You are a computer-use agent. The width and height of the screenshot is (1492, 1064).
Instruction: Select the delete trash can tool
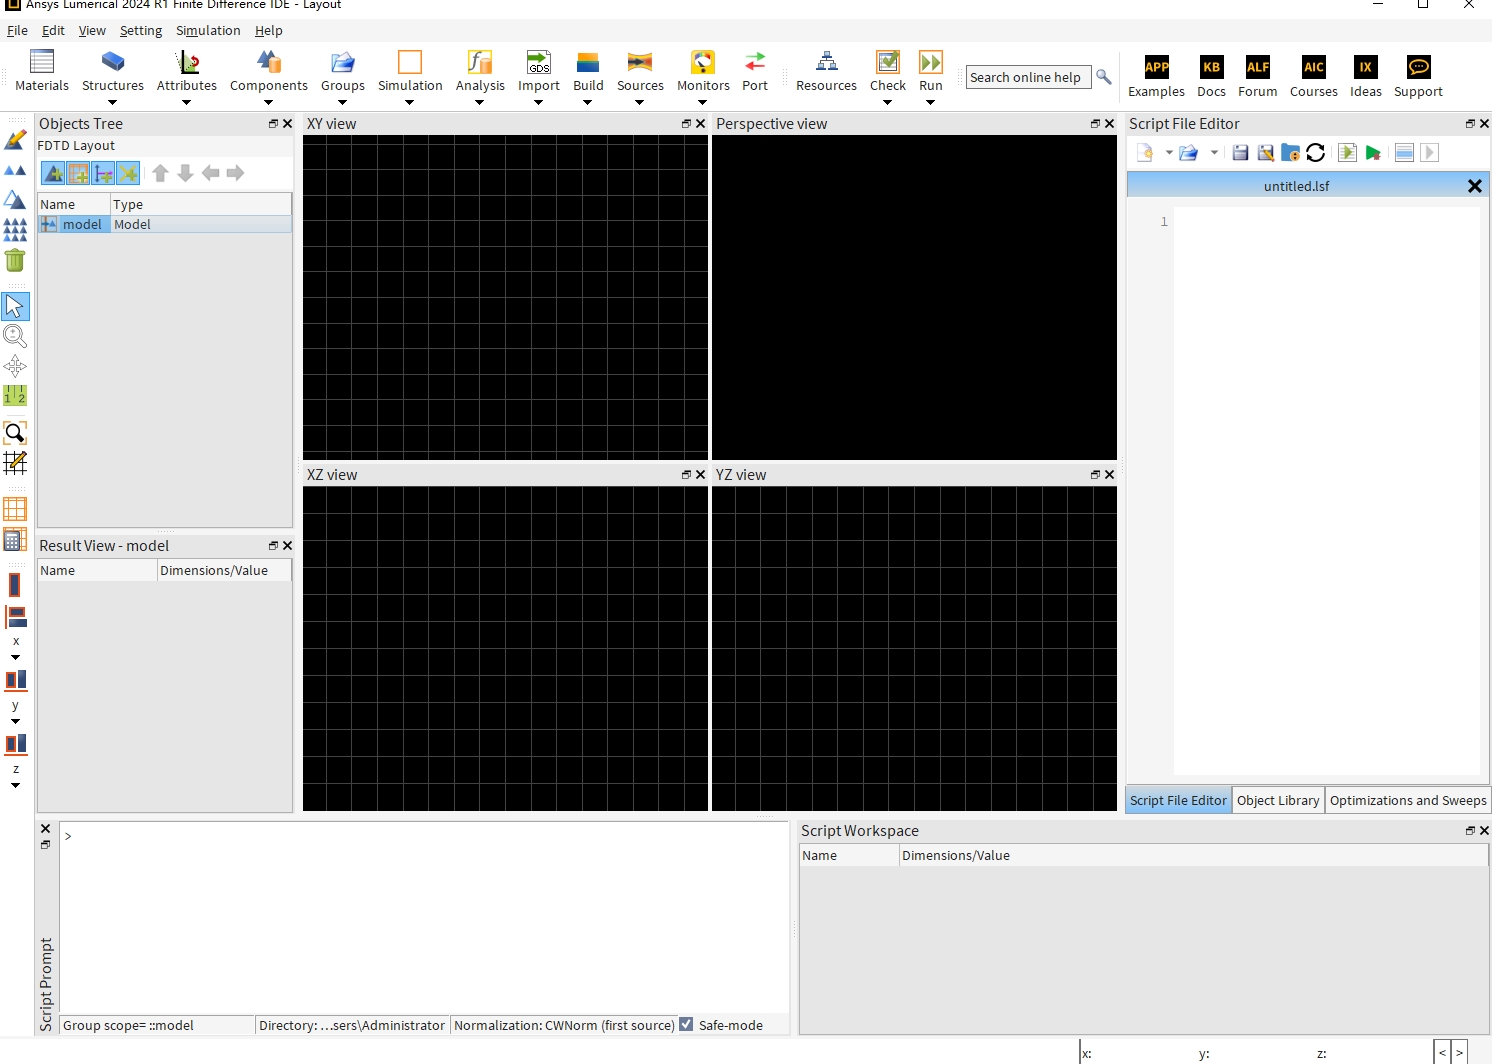pyautogui.click(x=15, y=261)
